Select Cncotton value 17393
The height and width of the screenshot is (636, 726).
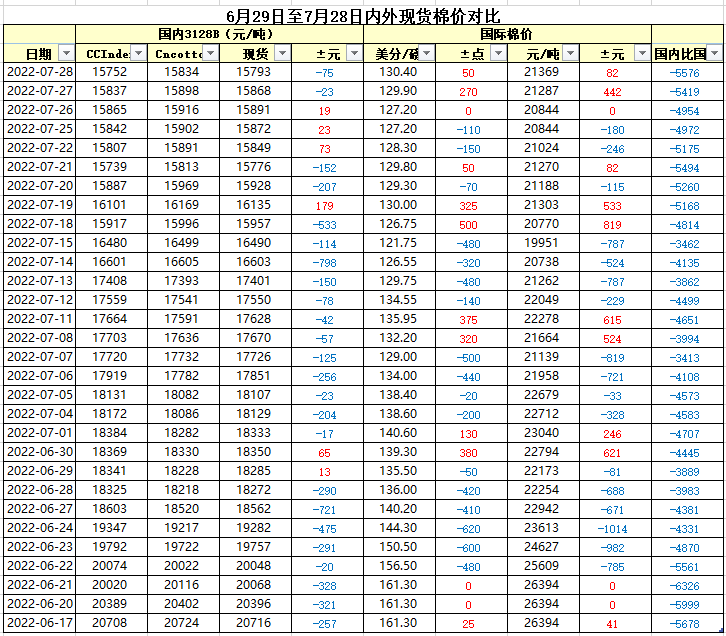click(x=183, y=281)
